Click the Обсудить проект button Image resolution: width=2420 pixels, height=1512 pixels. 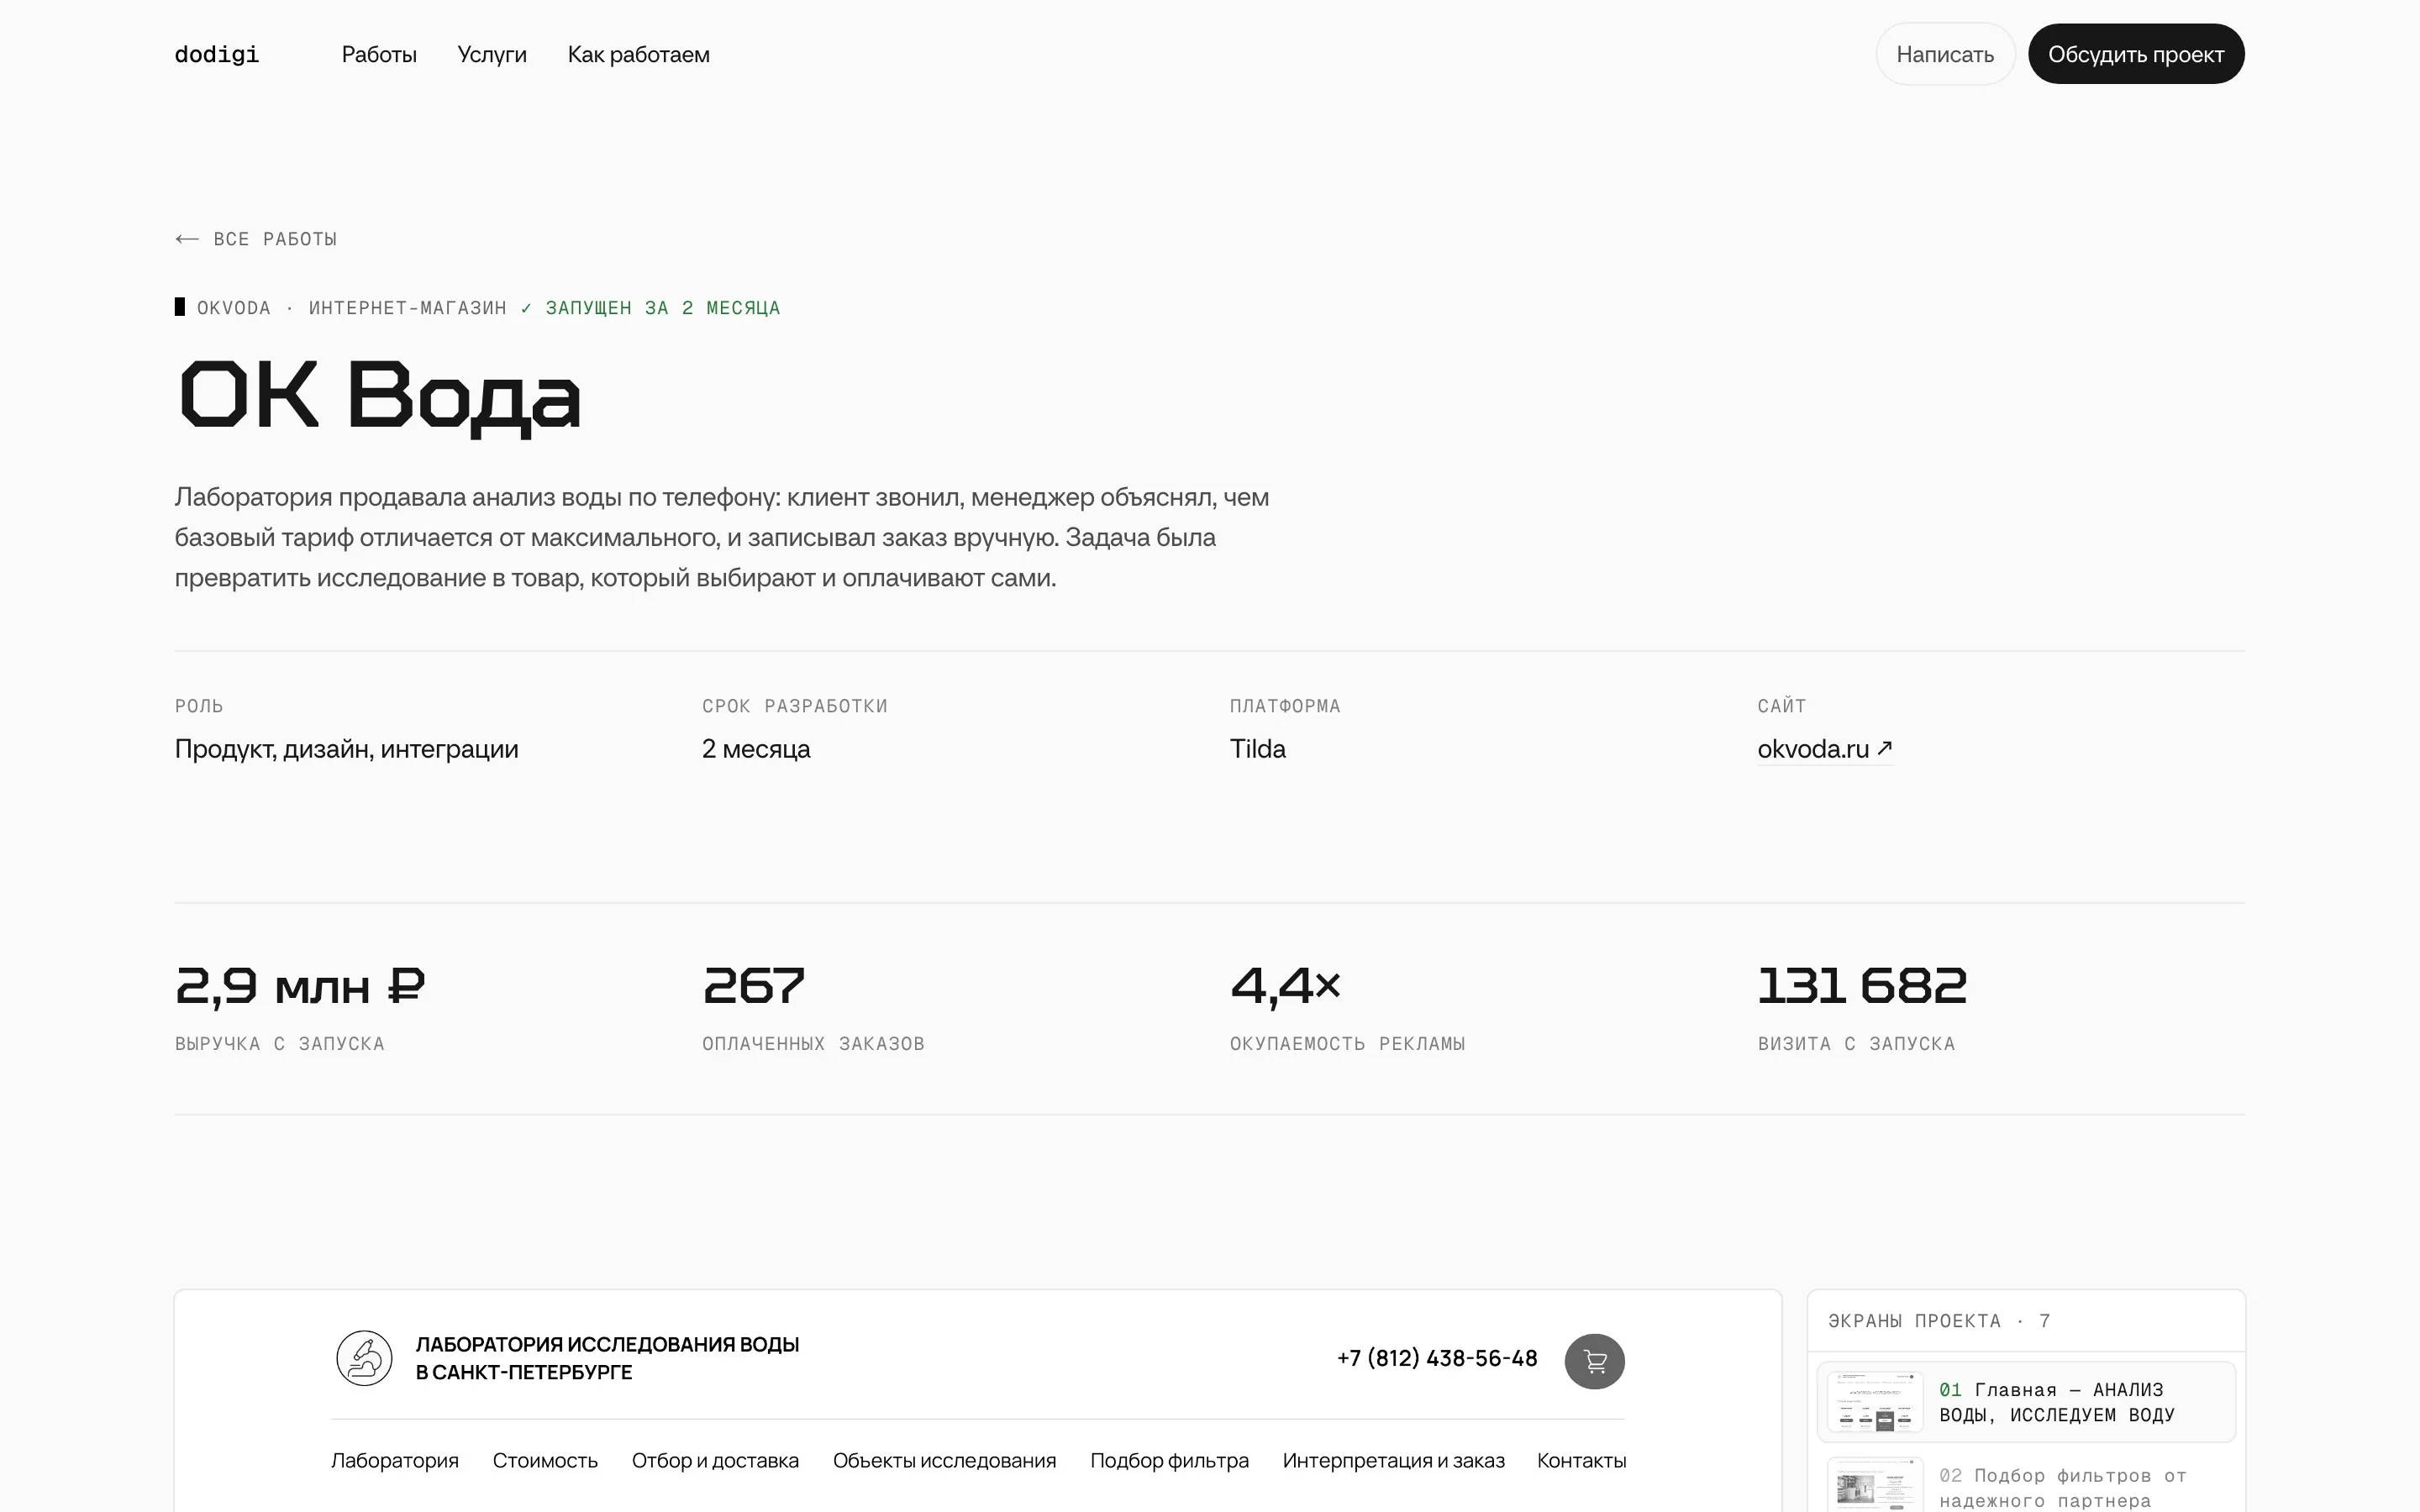tap(2136, 54)
